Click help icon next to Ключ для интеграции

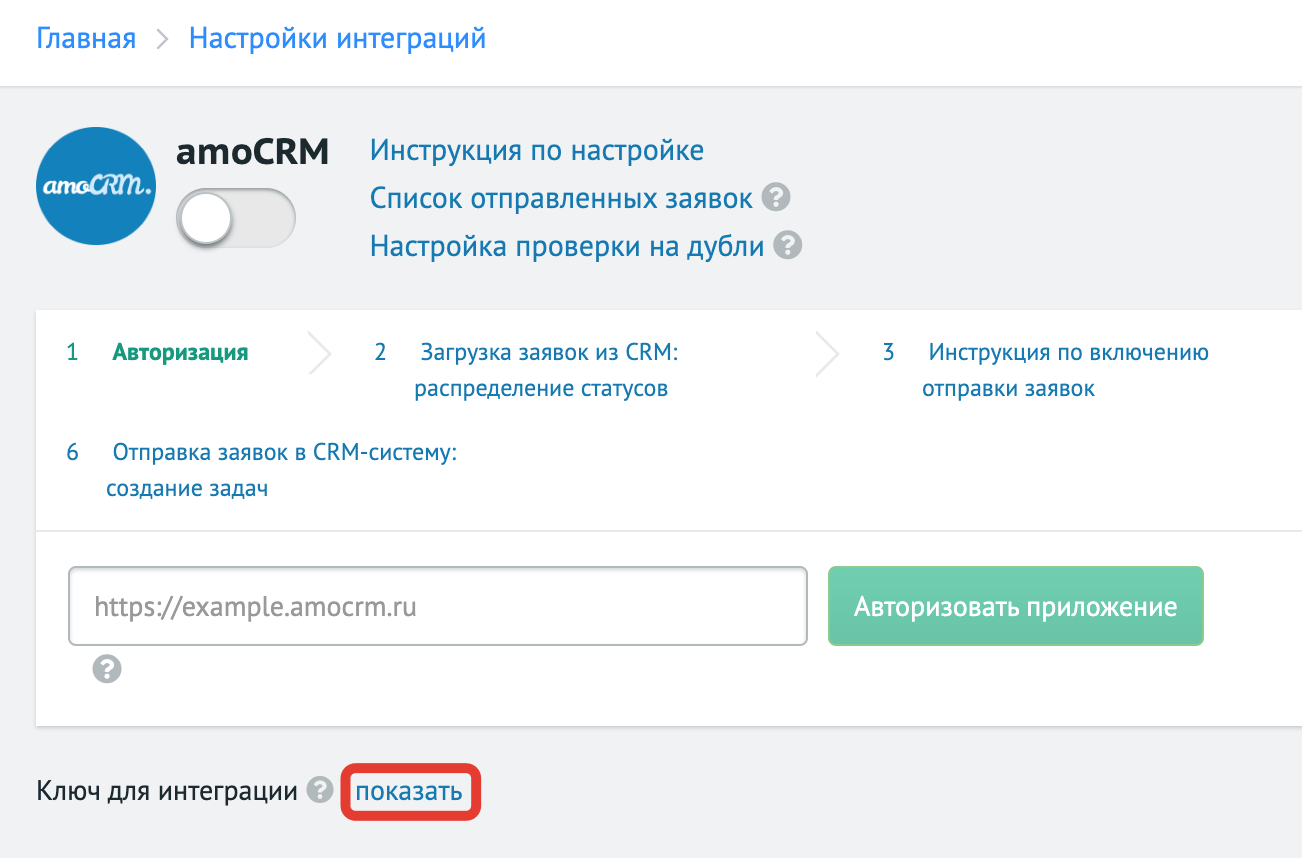(319, 791)
